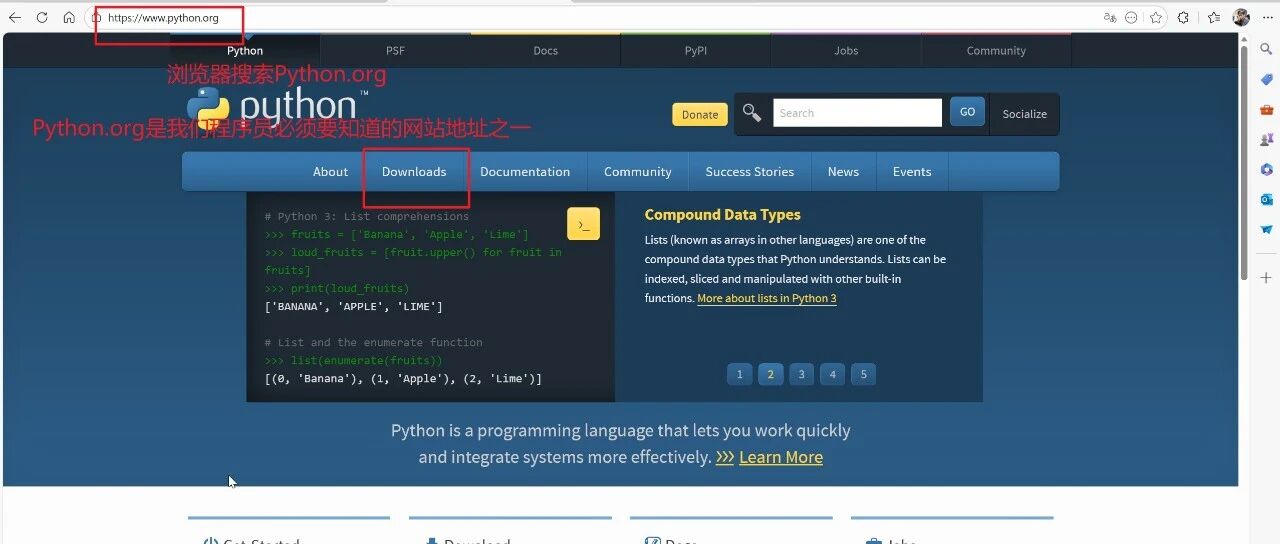Select the Python top tab
Viewport: 1280px width, 544px height.
tap(245, 50)
